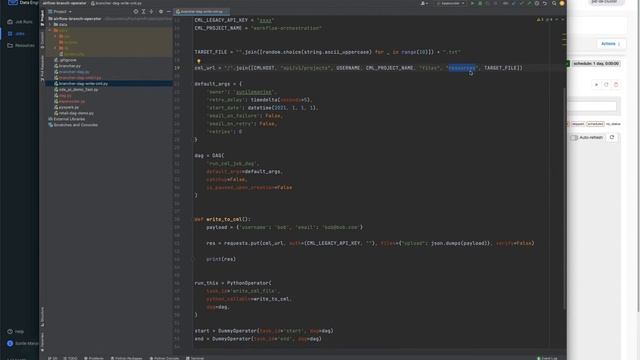This screenshot has width=640, height=360.
Task: Open Project panel settings gear
Action: [x=161, y=12]
